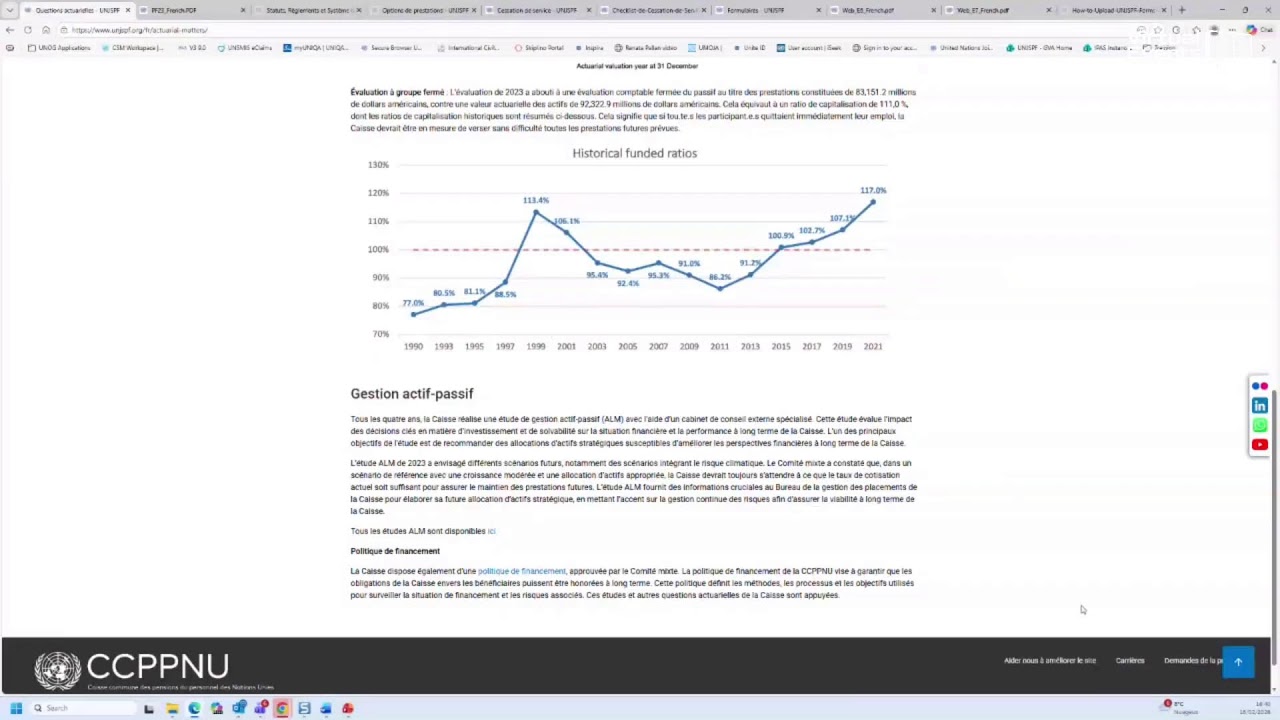1280x720 pixels.
Task: Reload the current page
Action: point(28,30)
